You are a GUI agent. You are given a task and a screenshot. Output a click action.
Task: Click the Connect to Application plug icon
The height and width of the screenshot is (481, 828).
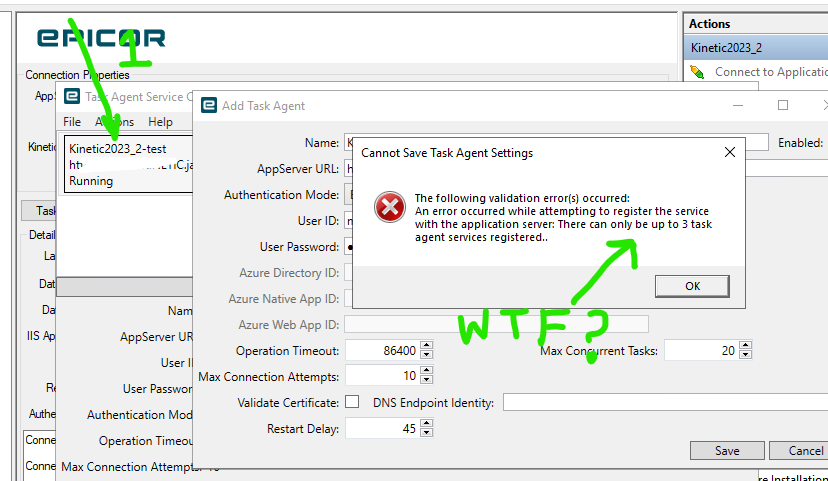pos(697,72)
